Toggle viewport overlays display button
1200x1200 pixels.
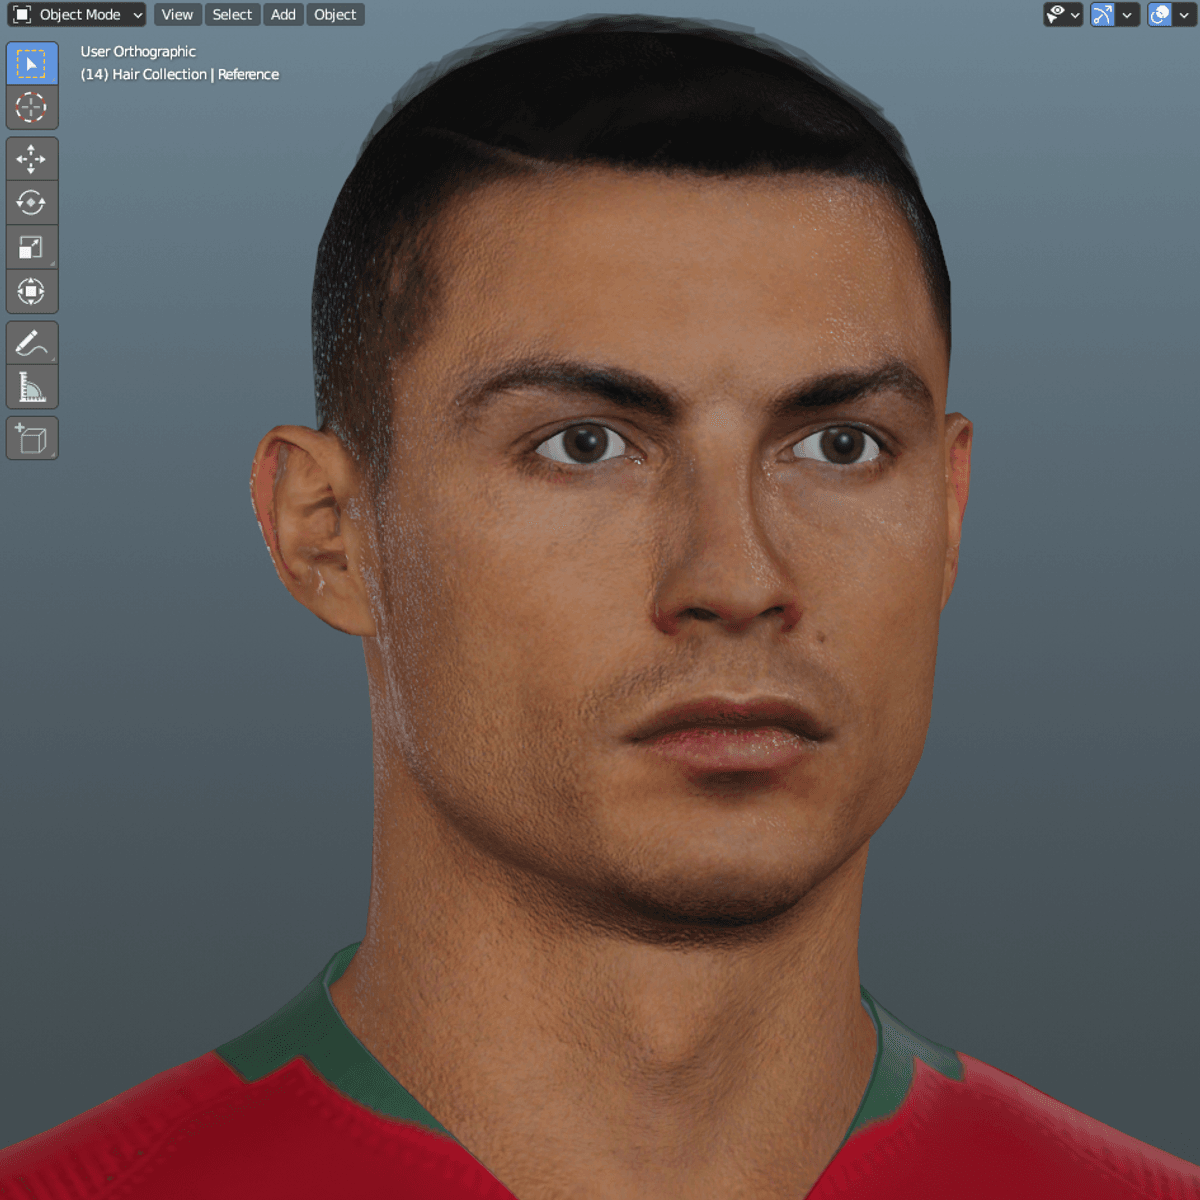1160,15
